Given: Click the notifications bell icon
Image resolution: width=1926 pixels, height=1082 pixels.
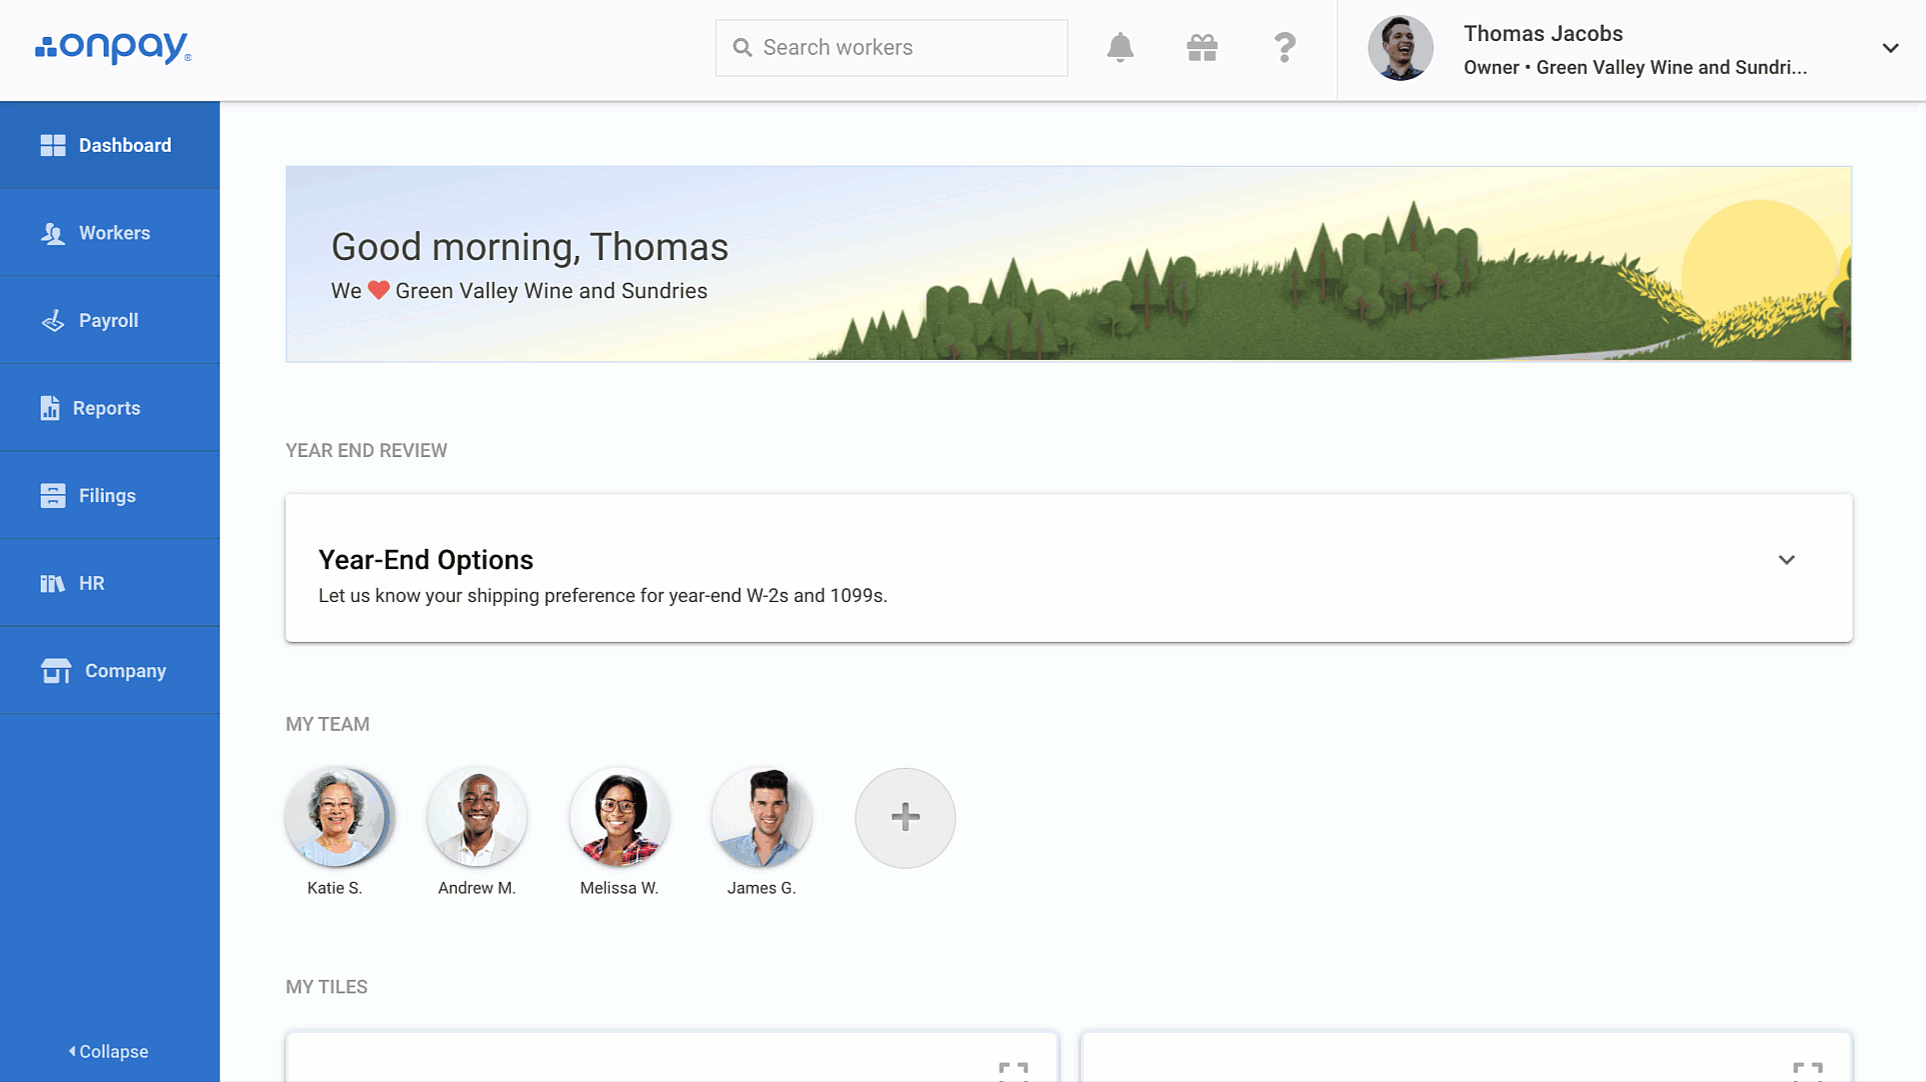Looking at the screenshot, I should coord(1120,48).
